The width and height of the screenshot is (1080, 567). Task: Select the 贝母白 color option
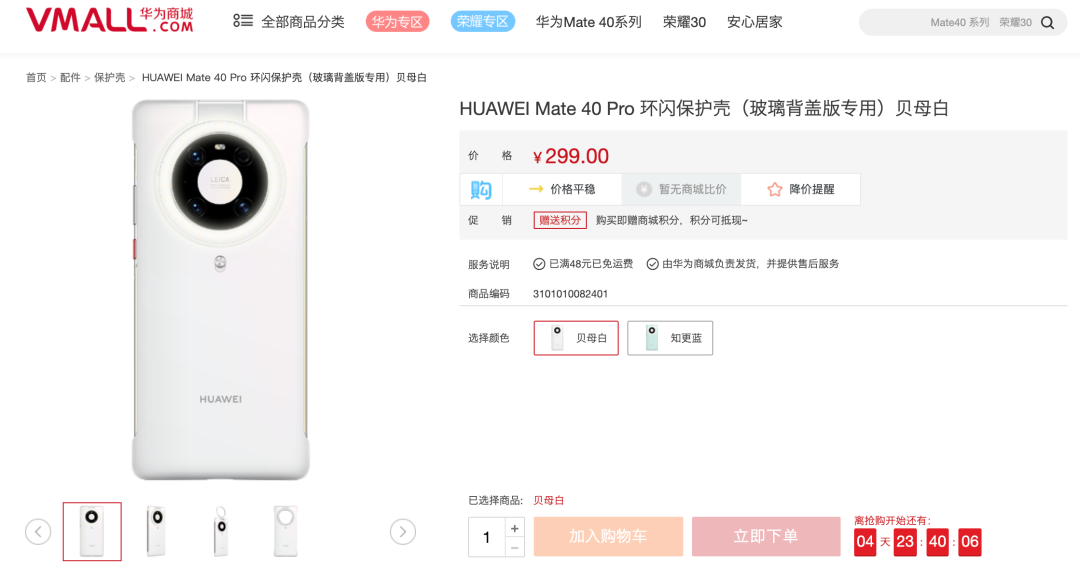pos(576,338)
